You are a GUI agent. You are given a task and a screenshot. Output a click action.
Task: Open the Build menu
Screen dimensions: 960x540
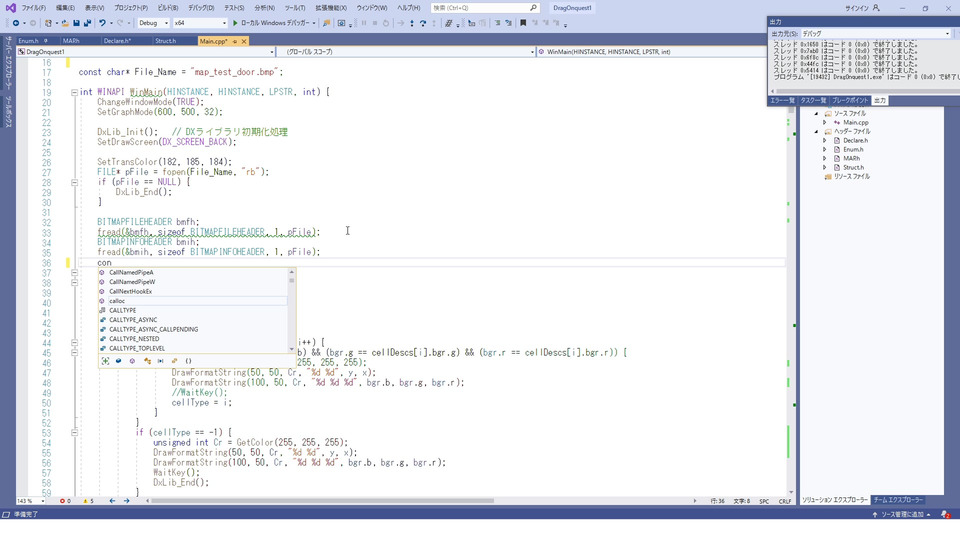coord(168,8)
